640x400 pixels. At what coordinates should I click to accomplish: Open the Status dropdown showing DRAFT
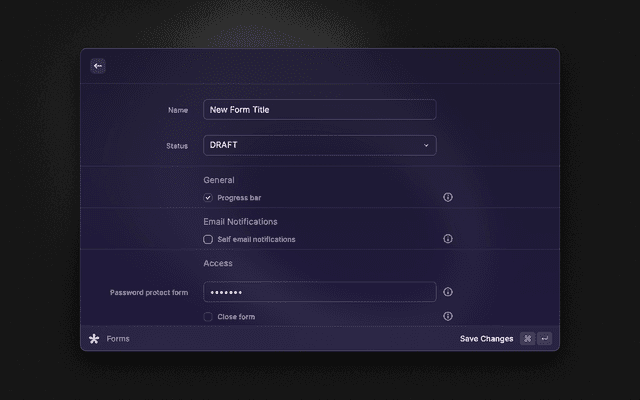(319, 145)
